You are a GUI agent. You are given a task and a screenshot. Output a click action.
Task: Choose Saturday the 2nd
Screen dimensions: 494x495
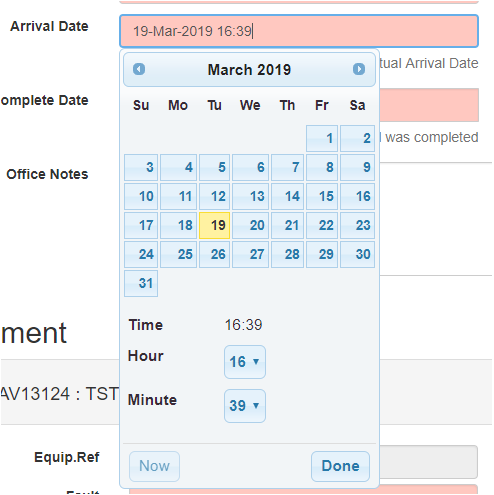(357, 138)
